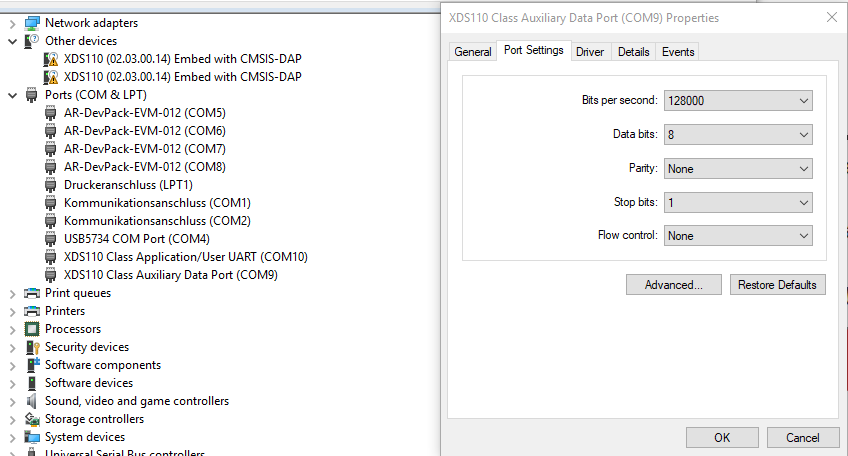848x456 pixels.
Task: Select XDS110 Class Application/User UART (COM10)
Action: [185, 257]
